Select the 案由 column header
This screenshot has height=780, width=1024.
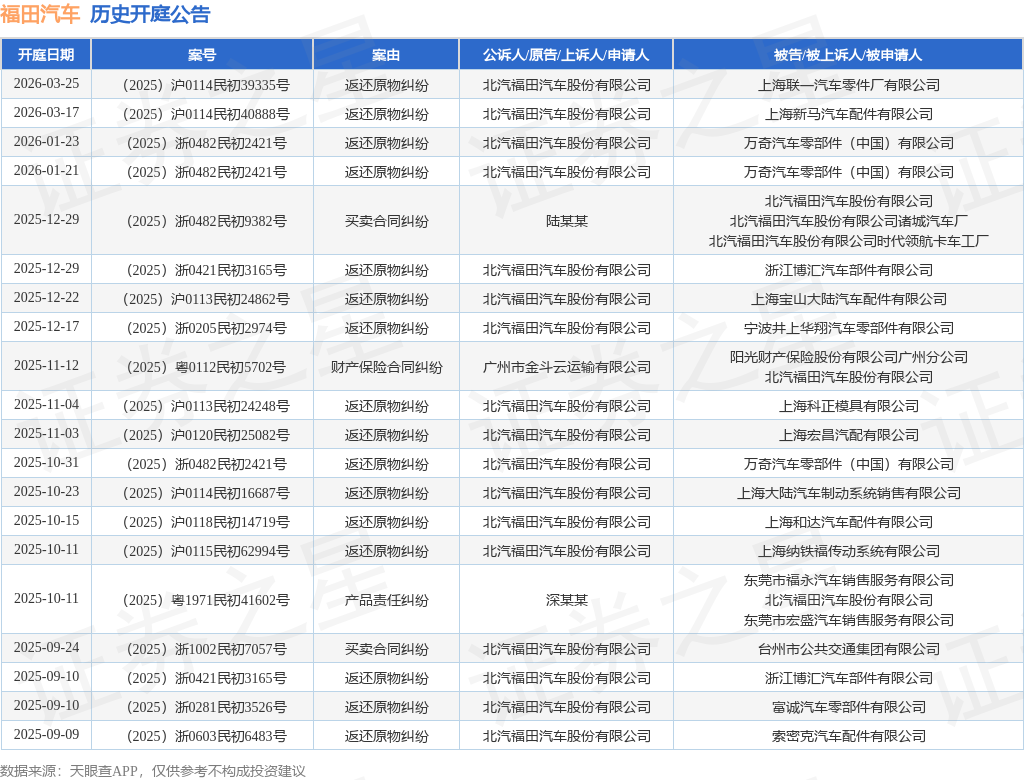point(386,54)
